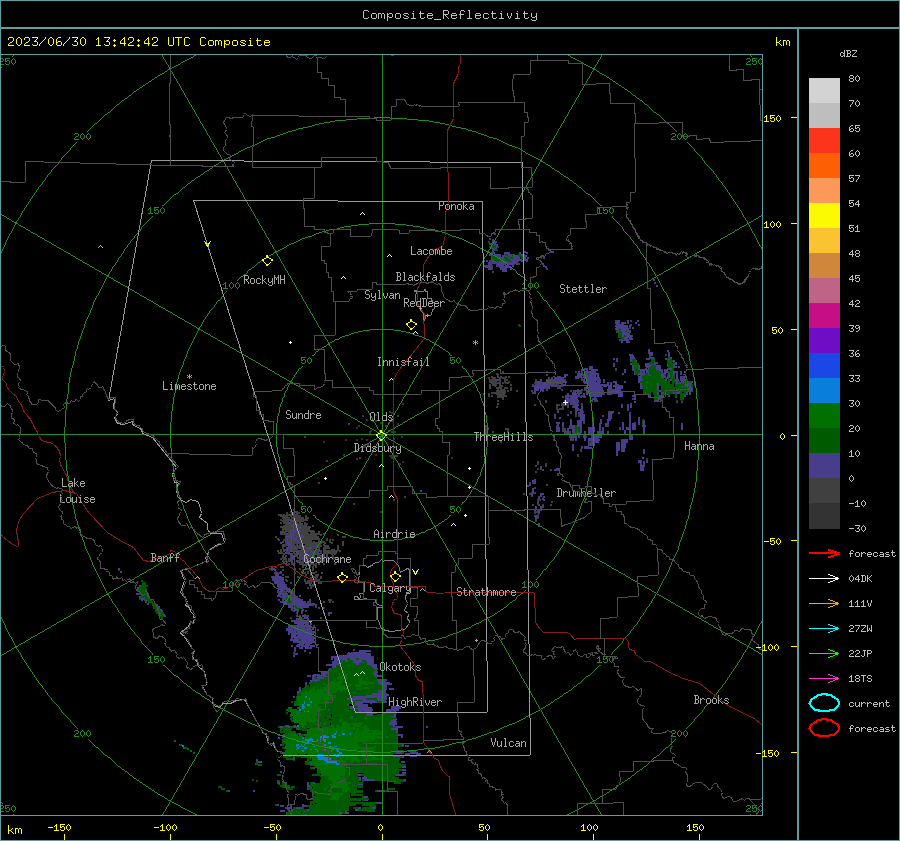Screen dimensions: 900x841
Task: Click the Sylvan label
Action: [382, 295]
